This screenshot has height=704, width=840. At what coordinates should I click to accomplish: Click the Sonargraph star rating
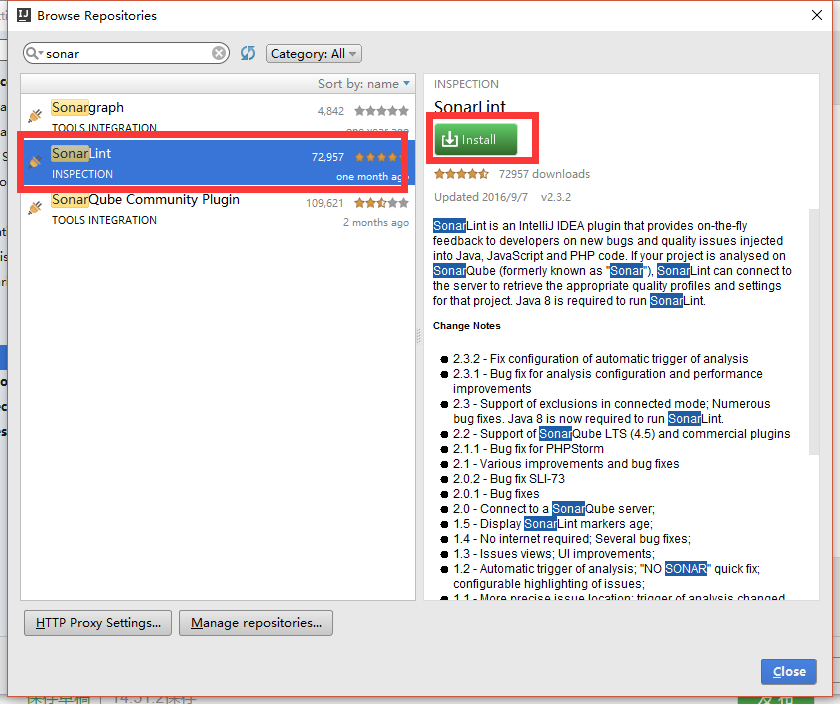381,111
